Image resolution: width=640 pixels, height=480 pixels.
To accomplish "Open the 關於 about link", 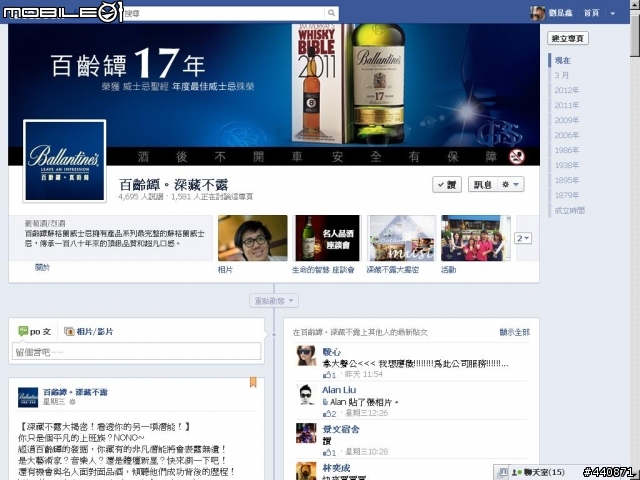I will point(42,267).
